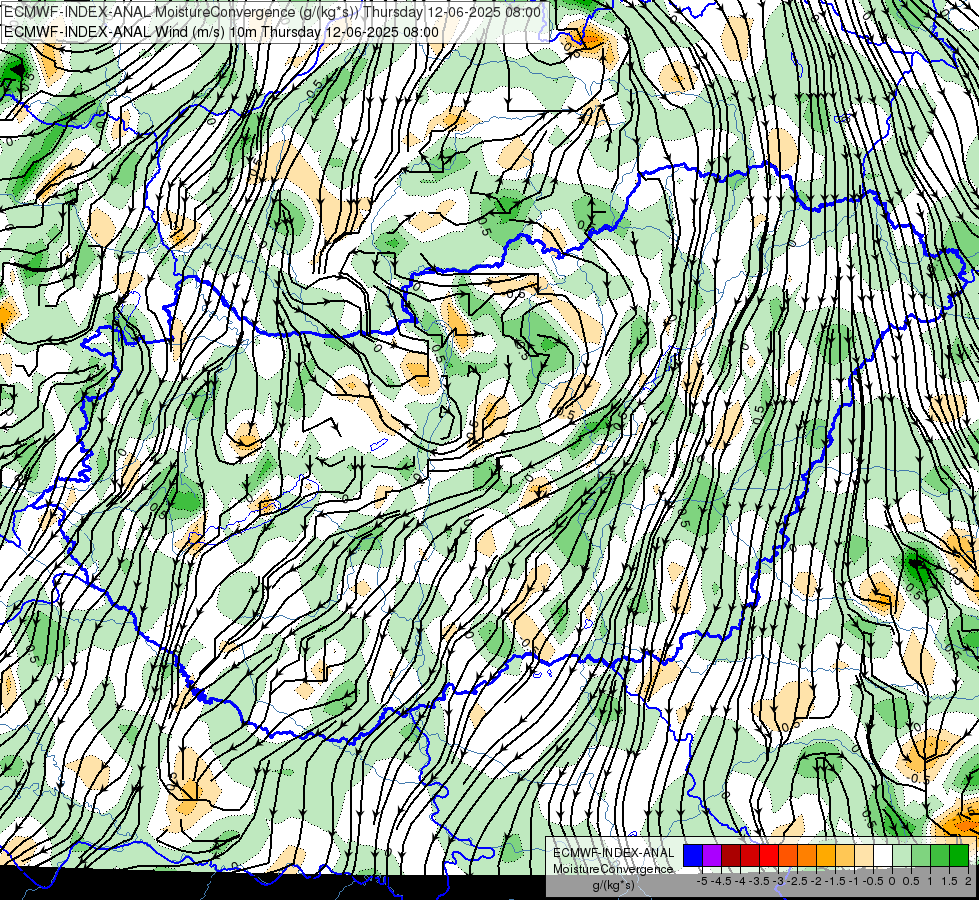Viewport: 979px width, 900px height.
Task: Click the legend scale tick label -5
Action: pos(702,881)
